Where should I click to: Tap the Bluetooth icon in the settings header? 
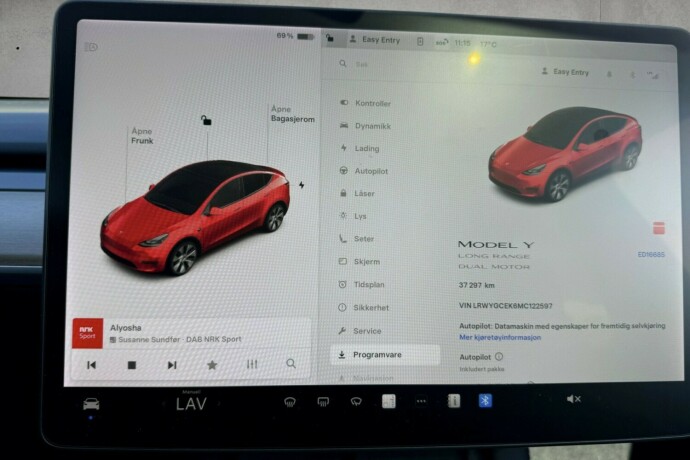coord(632,75)
